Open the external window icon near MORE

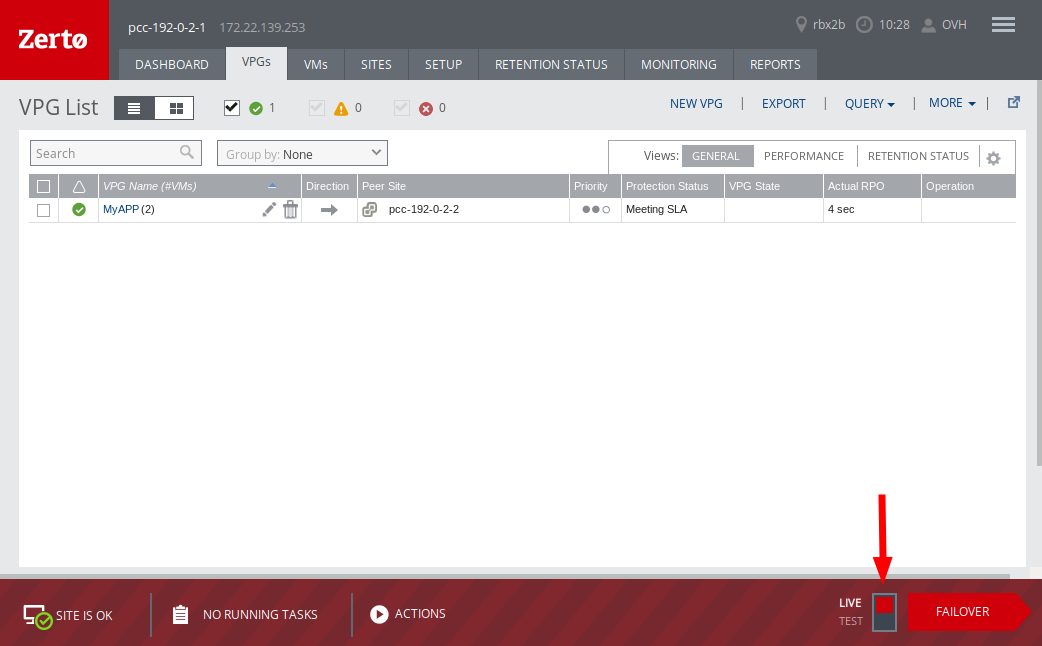(x=1013, y=101)
